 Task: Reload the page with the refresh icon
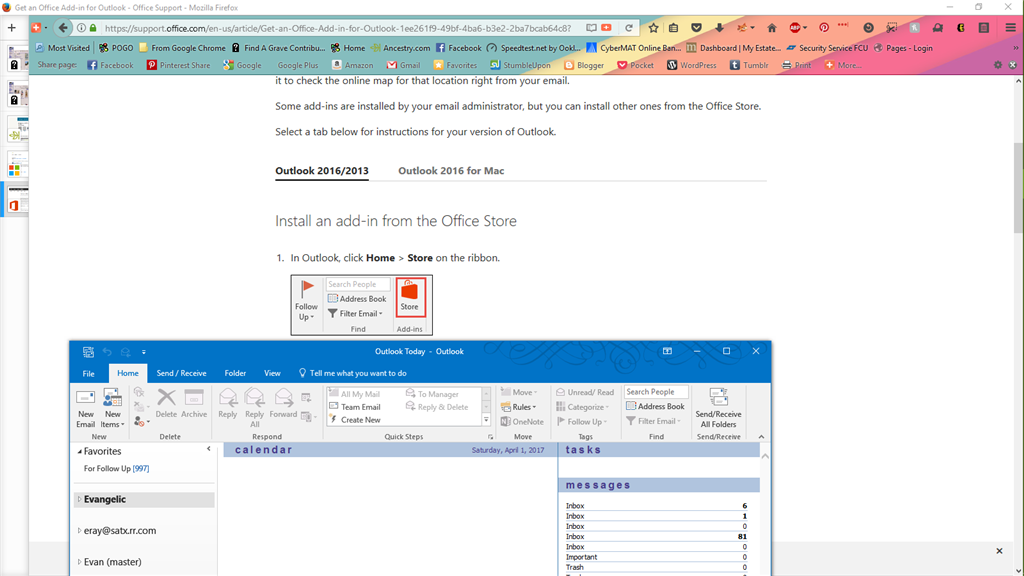[628, 28]
